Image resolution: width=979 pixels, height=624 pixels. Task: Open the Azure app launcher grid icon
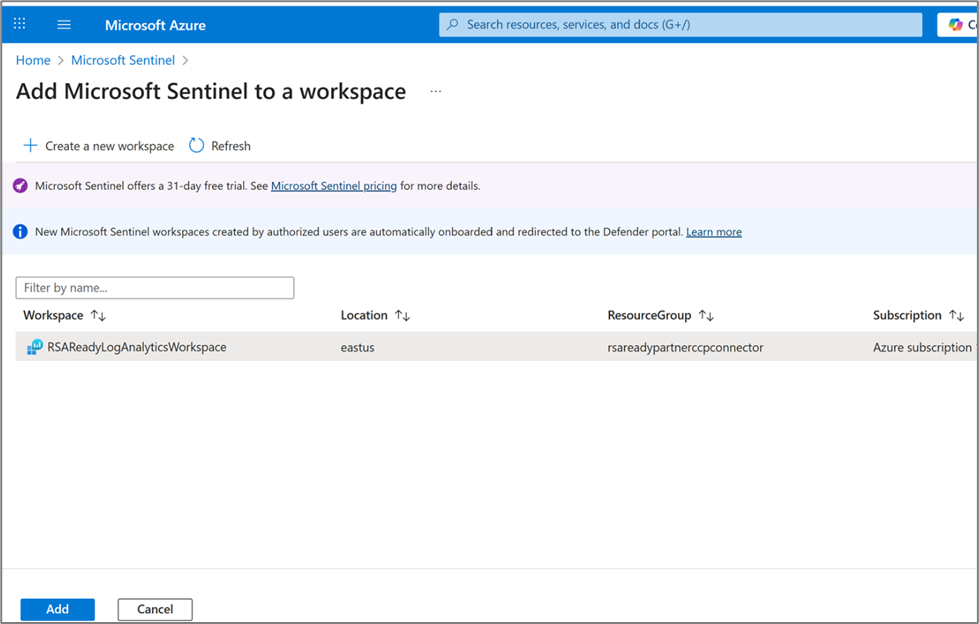20,24
